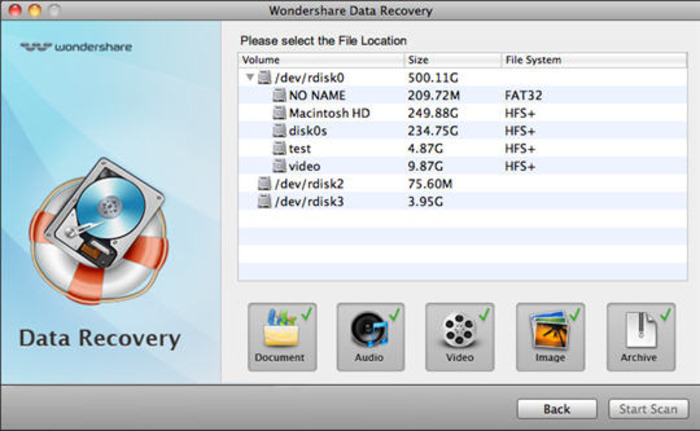Image resolution: width=700 pixels, height=431 pixels.
Task: Click the 234.75G size value
Action: point(433,131)
